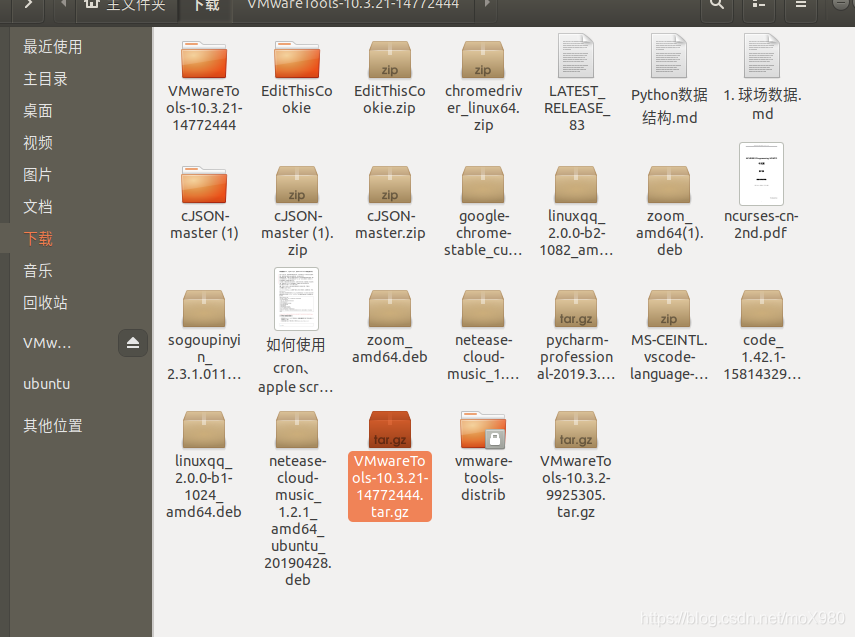Select the netease-cloud-music_1.2.1_amd64_ubuntu_20190428.deb icon
Screen dimensions: 855x637
(297, 430)
